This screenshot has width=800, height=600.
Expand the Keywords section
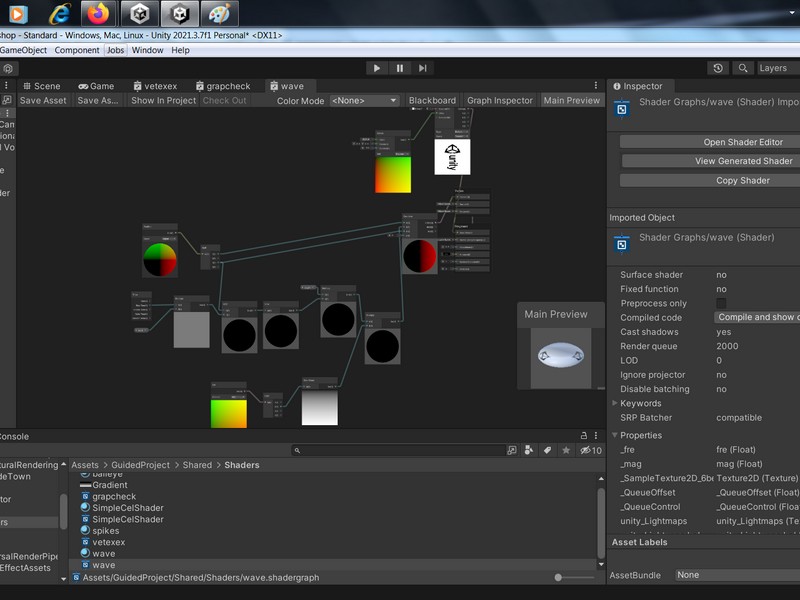click(x=640, y=403)
